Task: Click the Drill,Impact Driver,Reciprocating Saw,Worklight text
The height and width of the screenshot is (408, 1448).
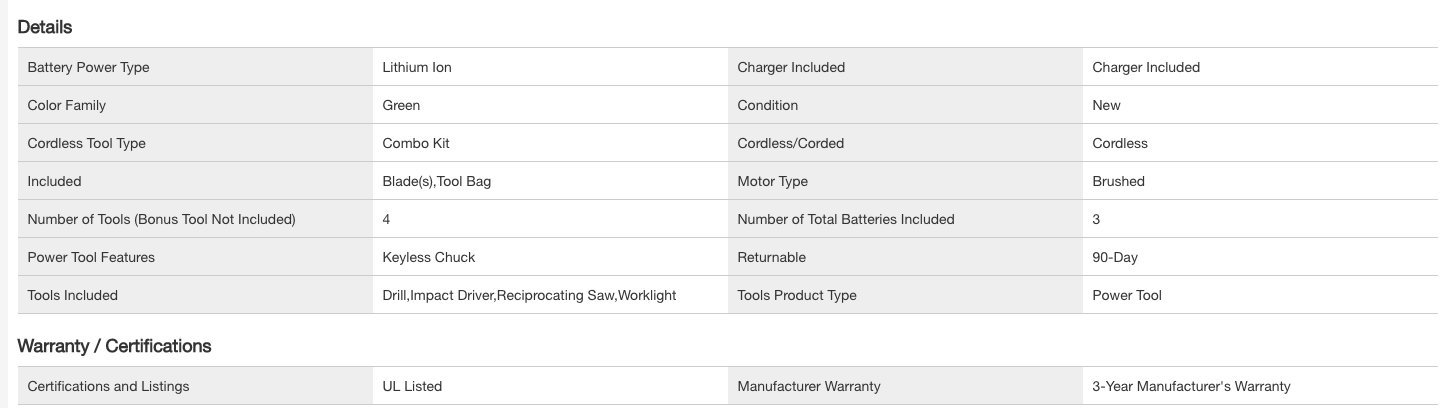Action: tap(529, 295)
